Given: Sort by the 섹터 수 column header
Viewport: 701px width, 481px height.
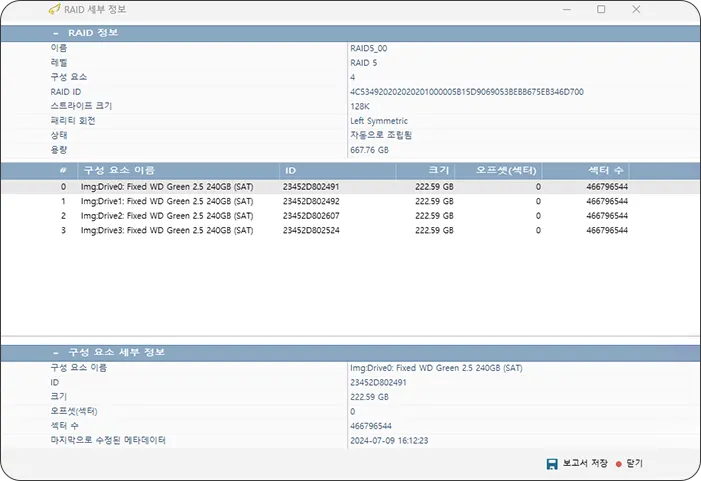Looking at the screenshot, I should click(606, 170).
